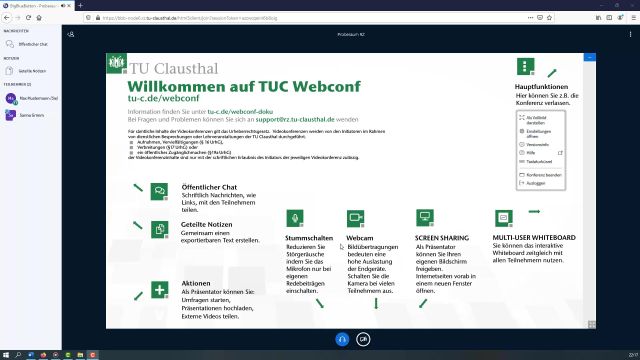Toggle the webcam sharing button
640x360 pixels.
tap(363, 339)
